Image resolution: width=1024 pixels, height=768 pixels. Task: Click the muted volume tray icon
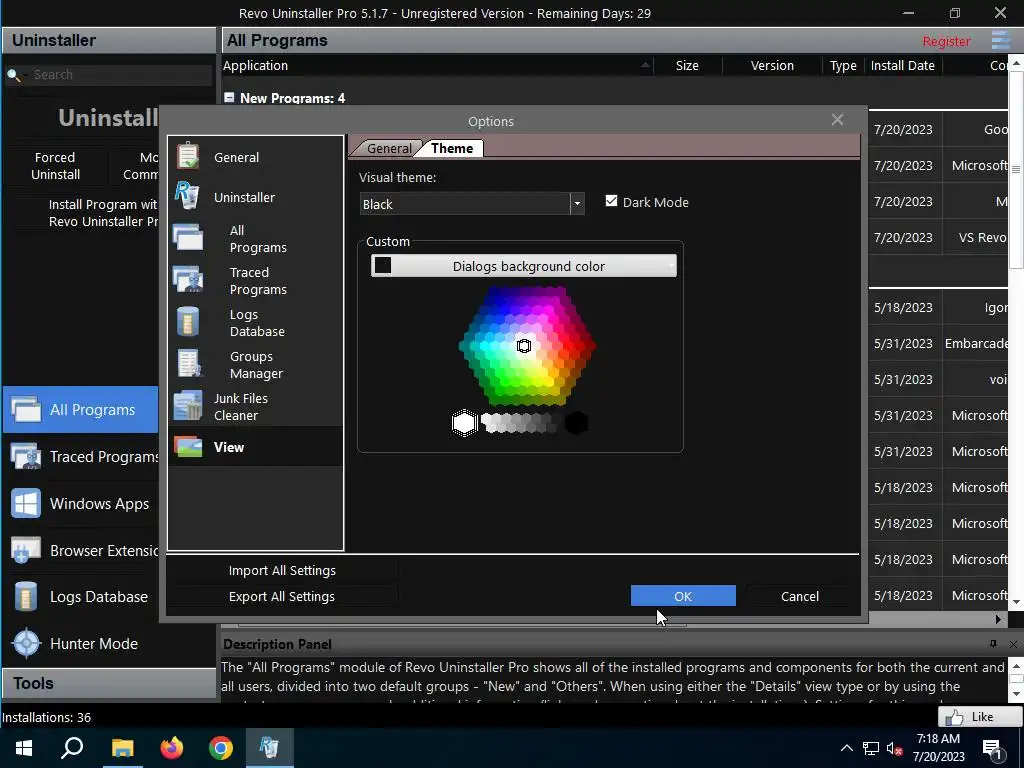[894, 749]
